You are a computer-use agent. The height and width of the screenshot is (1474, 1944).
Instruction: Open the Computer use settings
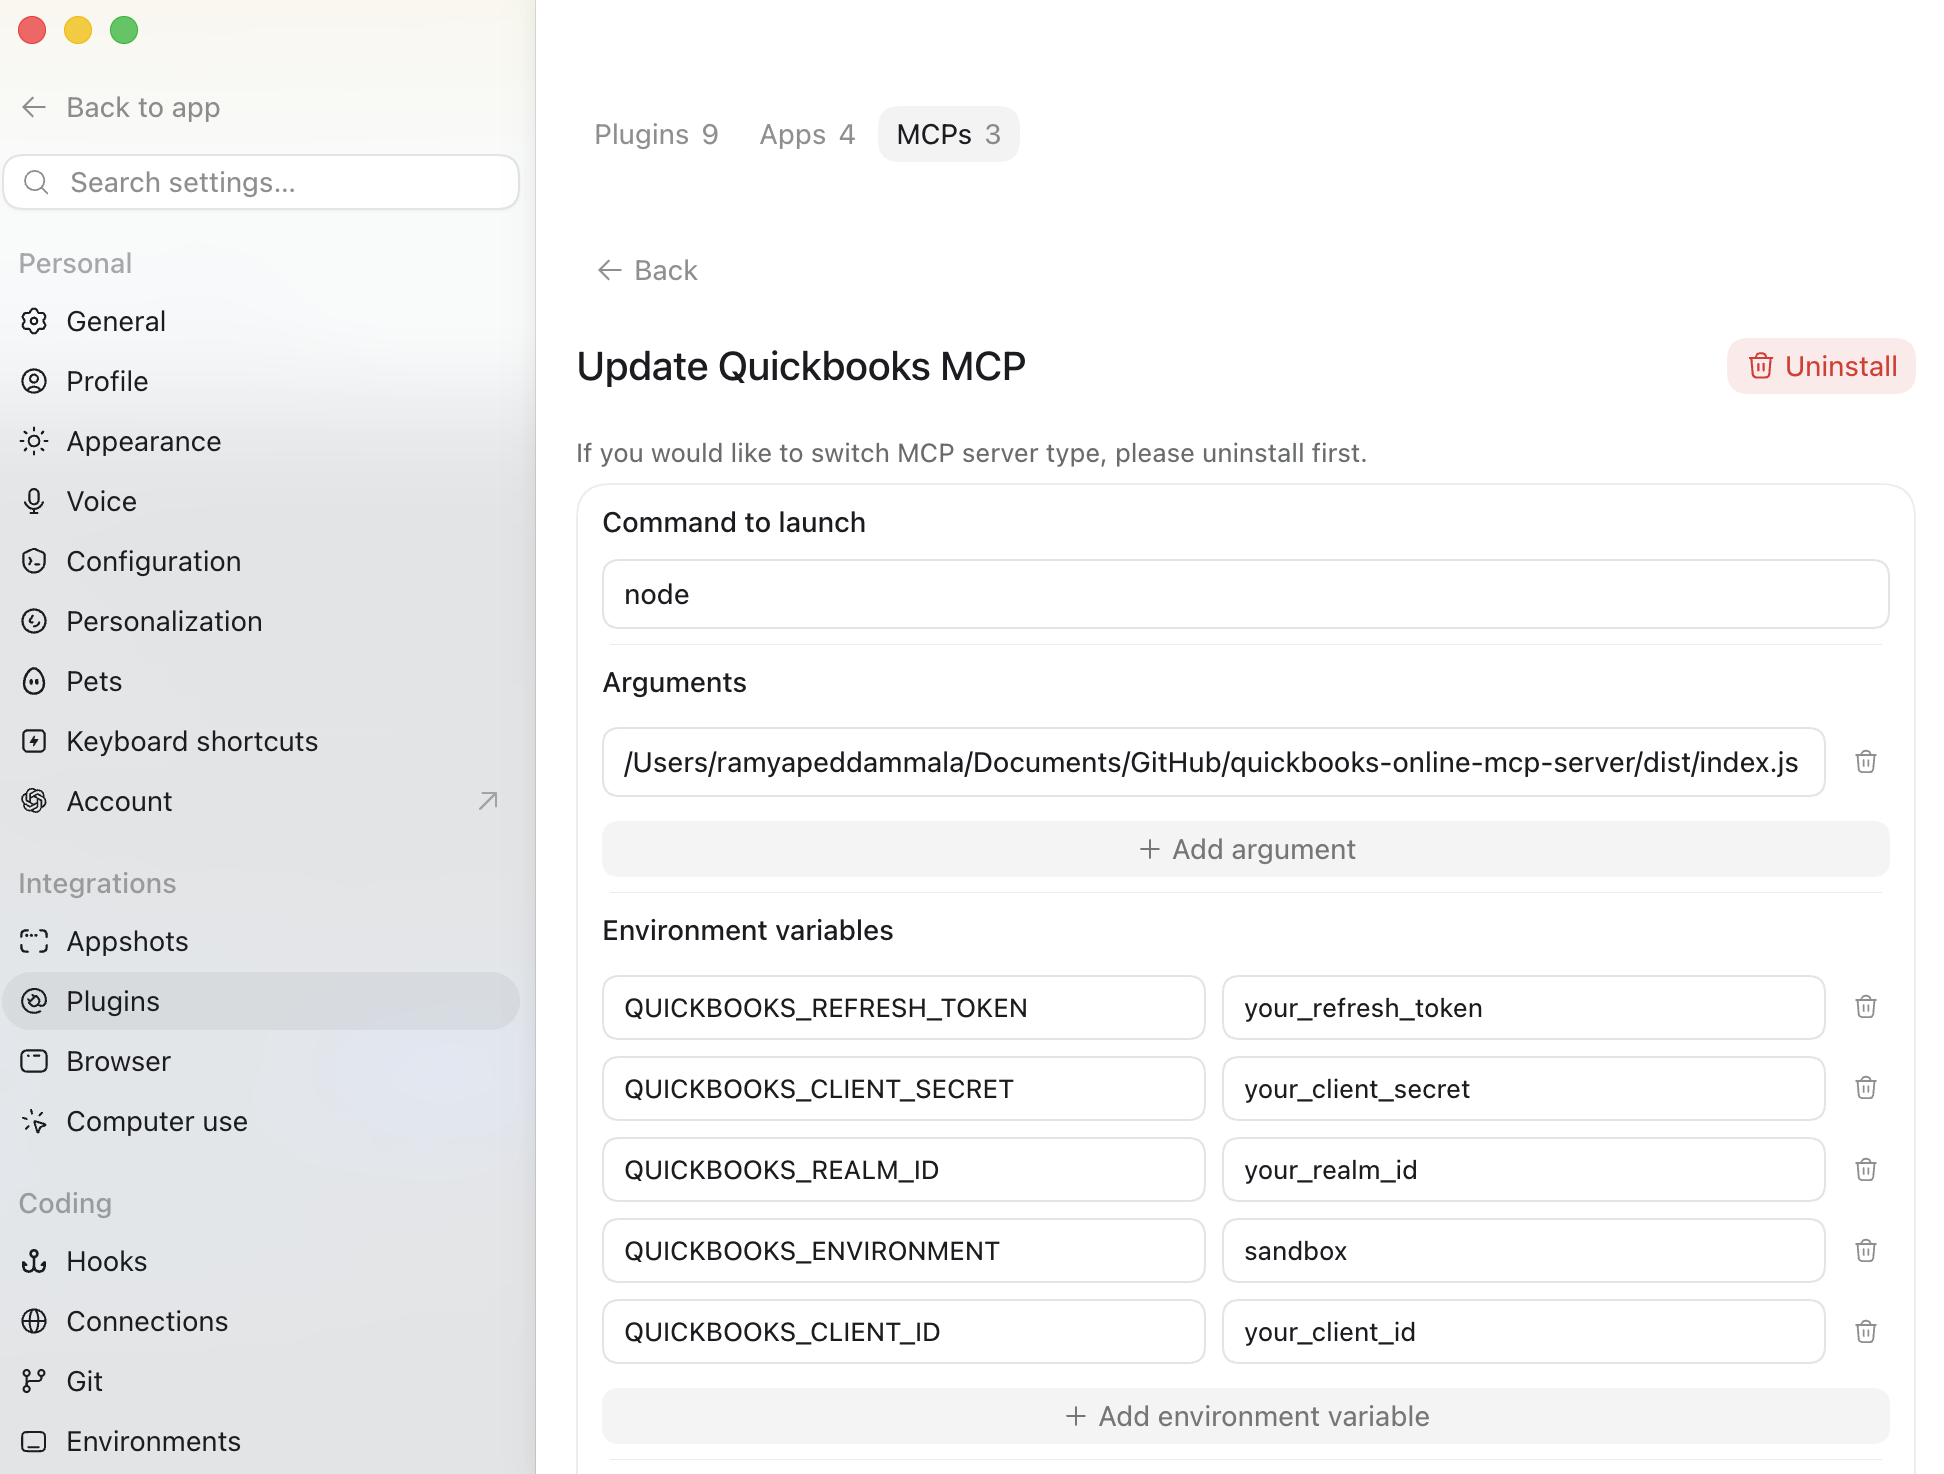click(x=261, y=1121)
